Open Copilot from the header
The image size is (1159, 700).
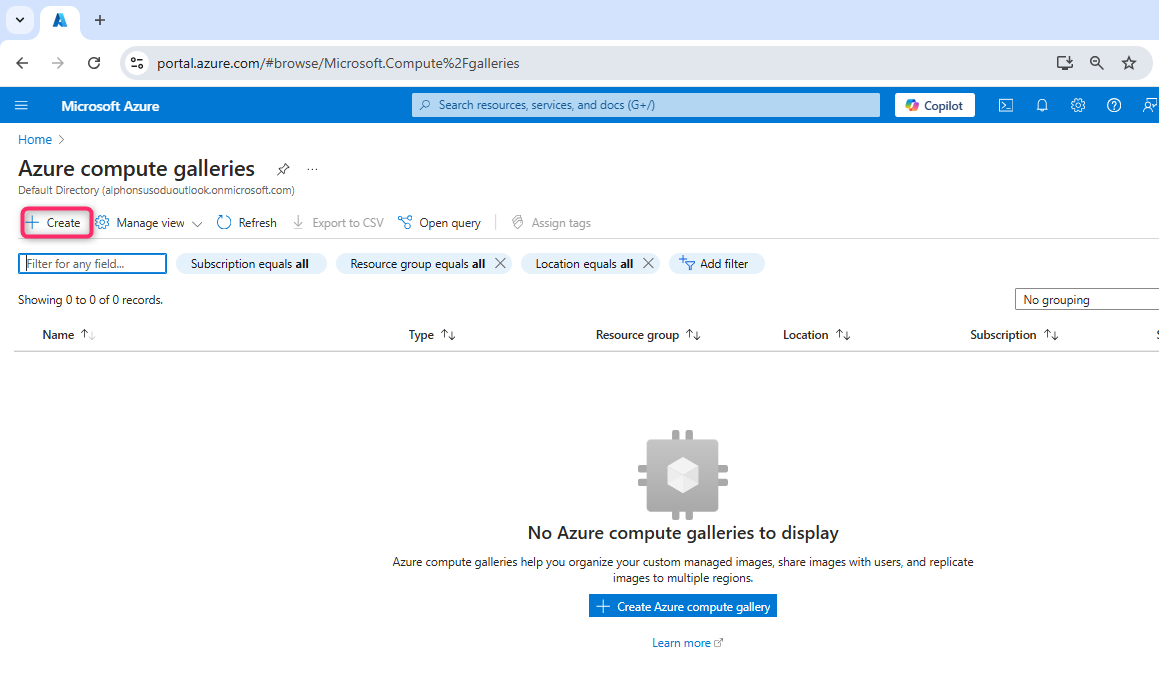coord(934,105)
